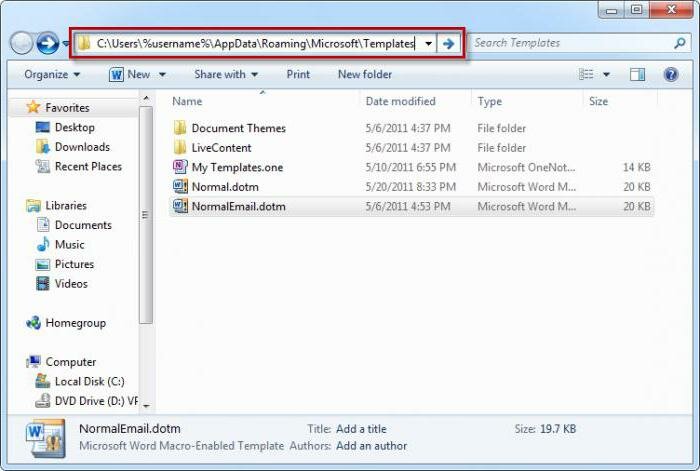Open the Videos library
This screenshot has height=471, width=700.
[x=71, y=284]
